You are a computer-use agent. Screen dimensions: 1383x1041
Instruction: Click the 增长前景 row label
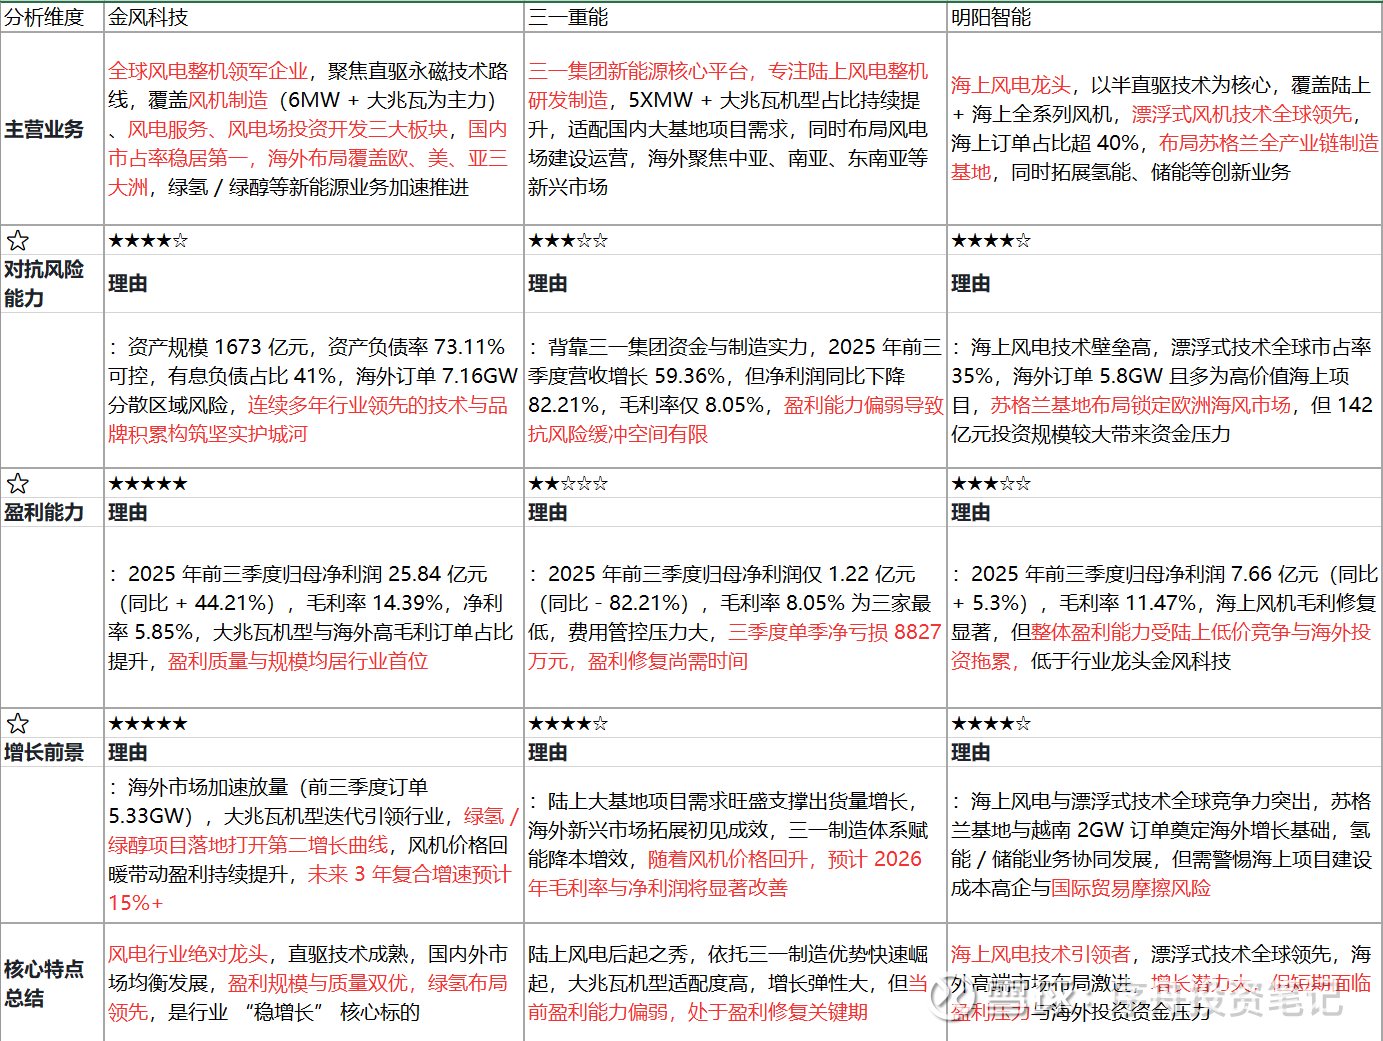(44, 753)
